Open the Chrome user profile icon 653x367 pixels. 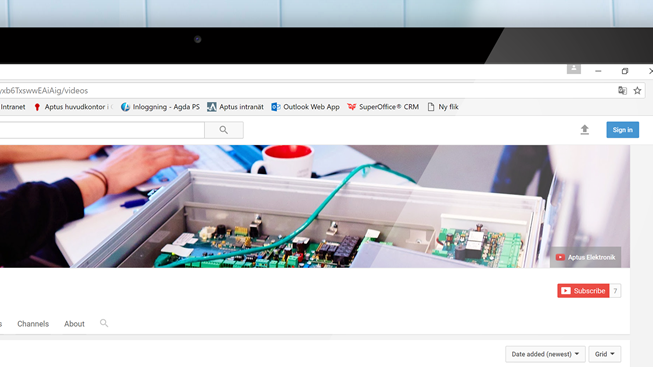click(x=573, y=69)
